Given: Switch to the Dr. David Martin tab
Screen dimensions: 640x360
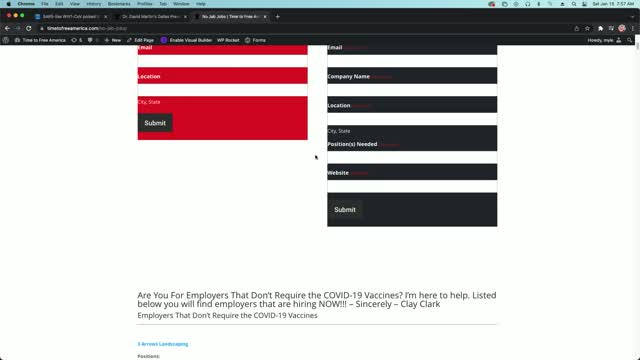Looking at the screenshot, I should [x=150, y=17].
